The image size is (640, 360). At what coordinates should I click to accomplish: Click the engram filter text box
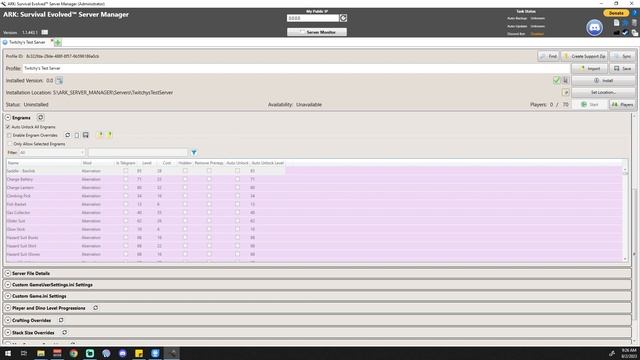(x=138, y=153)
